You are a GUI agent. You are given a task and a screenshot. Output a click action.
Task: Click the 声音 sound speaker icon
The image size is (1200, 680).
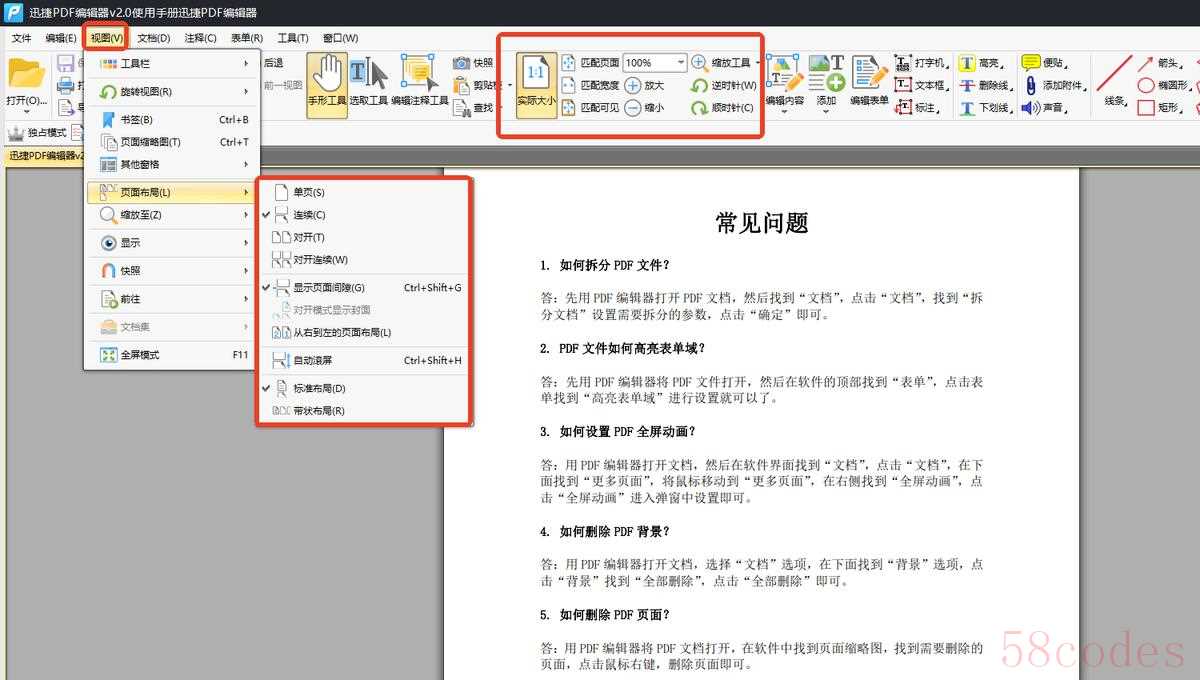[1030, 107]
